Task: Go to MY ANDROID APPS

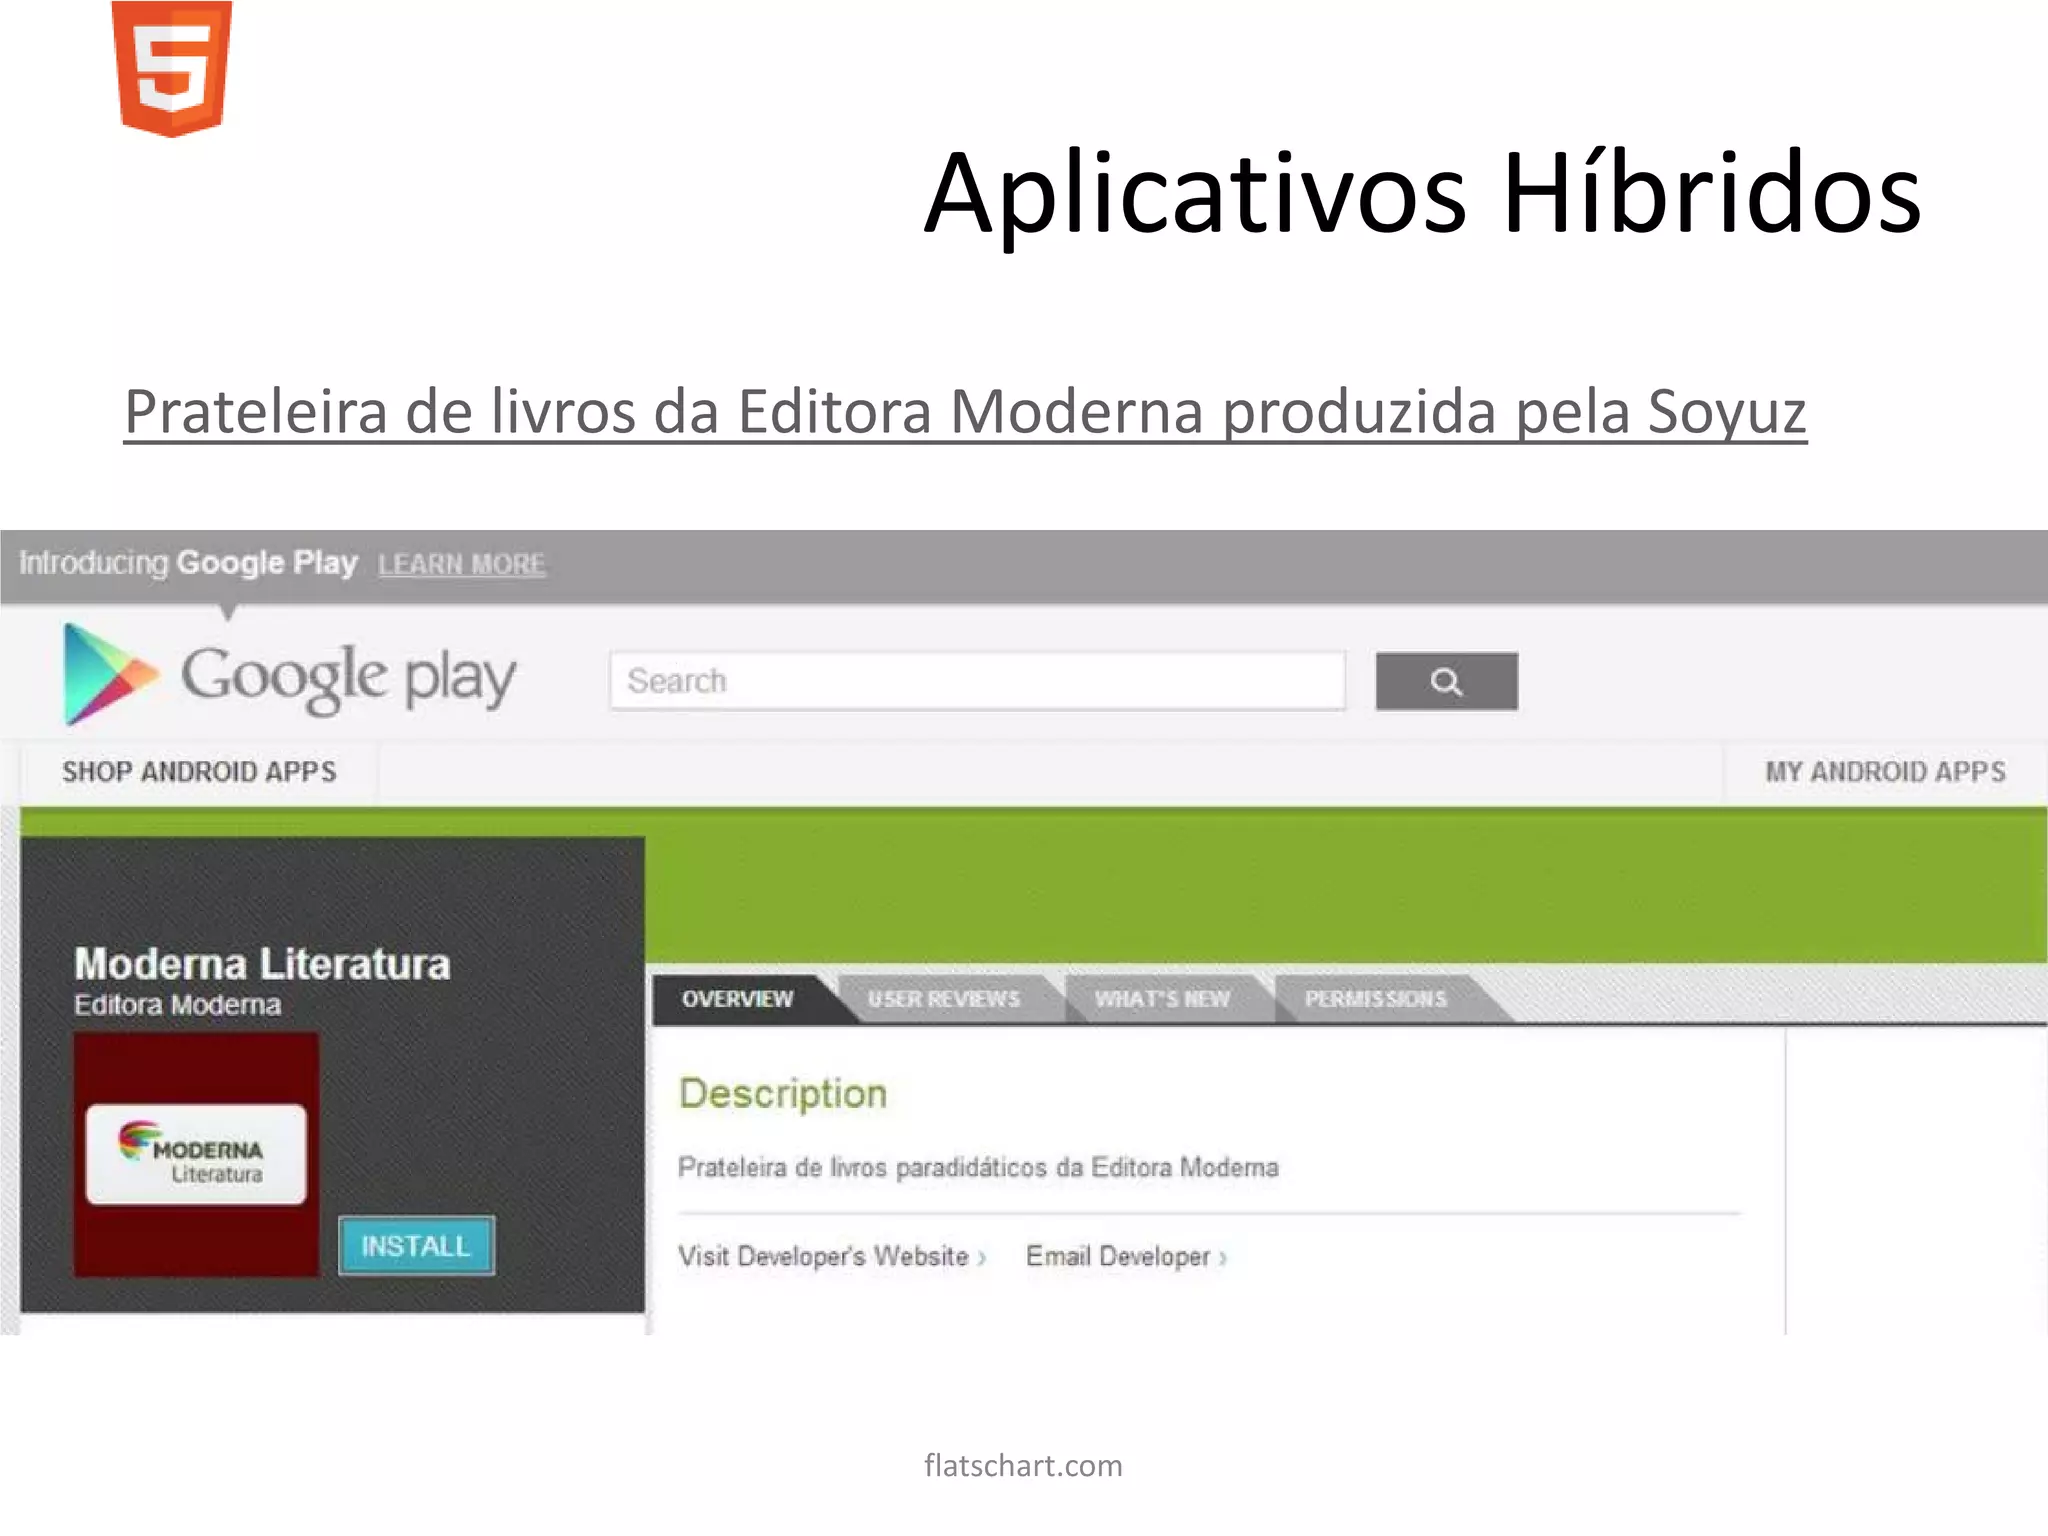Action: click(1885, 772)
